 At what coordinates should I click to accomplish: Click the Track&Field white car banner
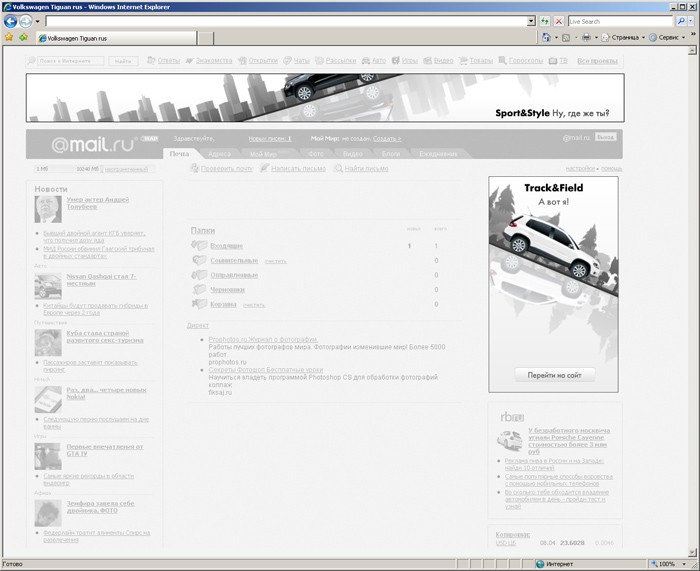[x=553, y=284]
